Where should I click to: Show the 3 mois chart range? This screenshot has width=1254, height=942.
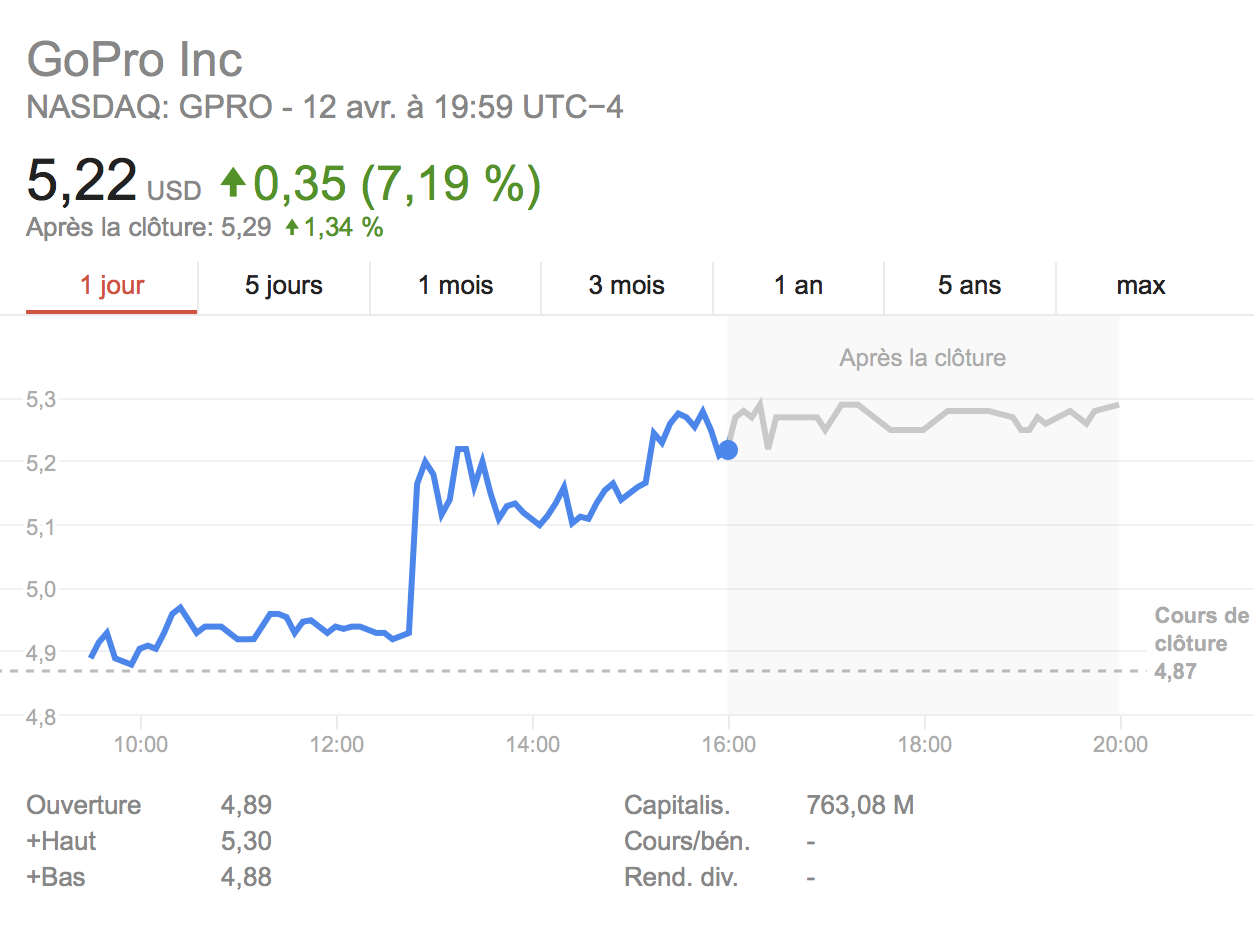pyautogui.click(x=627, y=286)
